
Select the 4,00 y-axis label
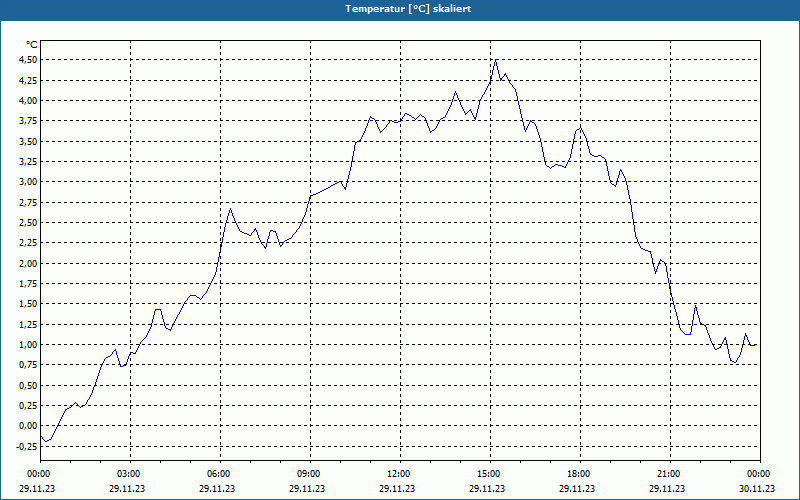click(29, 101)
